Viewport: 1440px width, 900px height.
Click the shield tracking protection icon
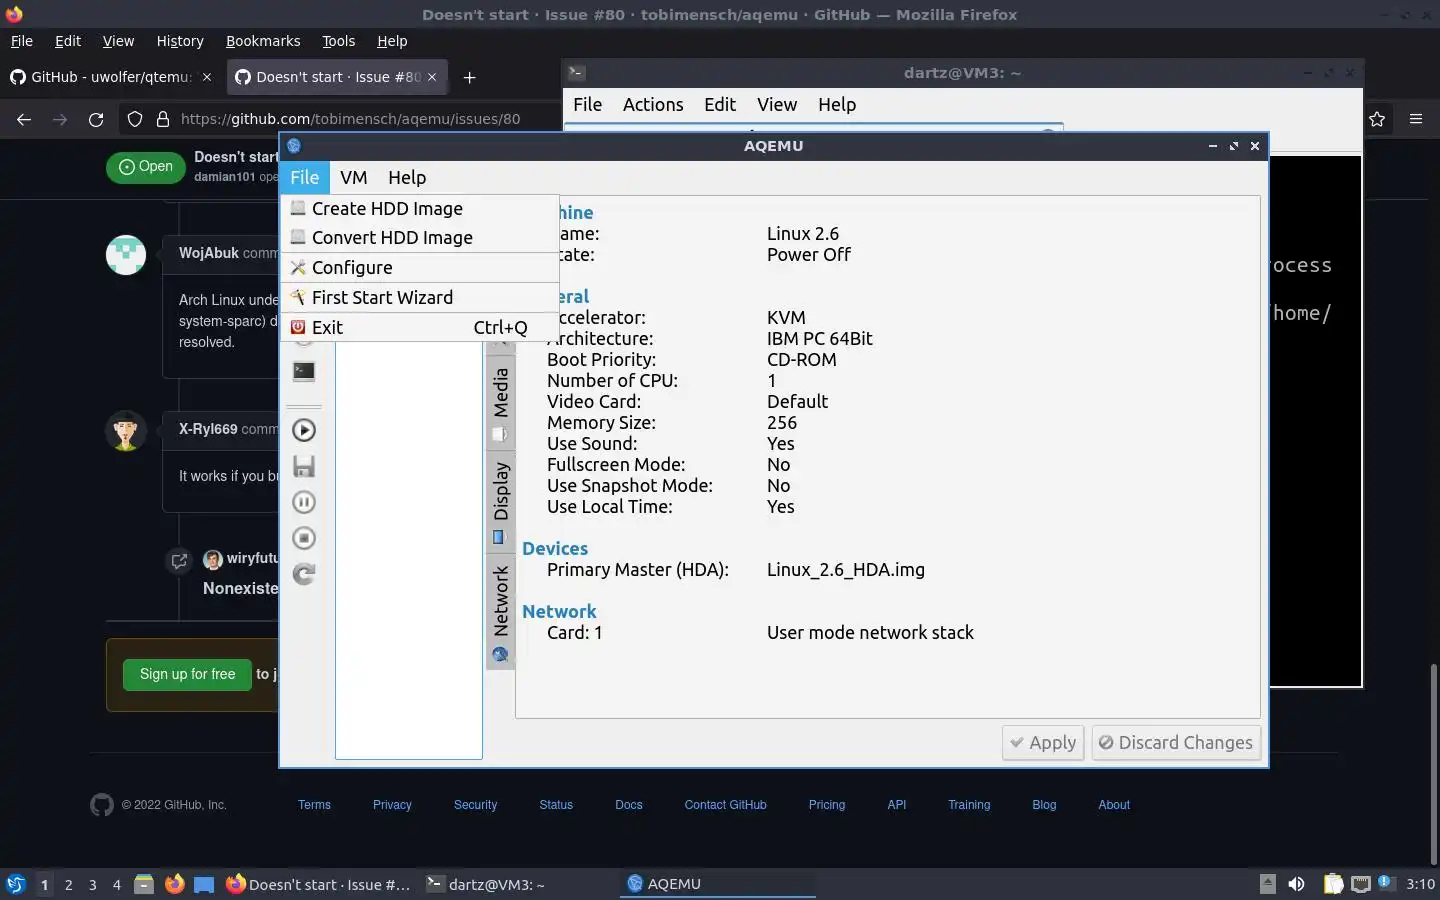click(x=135, y=119)
